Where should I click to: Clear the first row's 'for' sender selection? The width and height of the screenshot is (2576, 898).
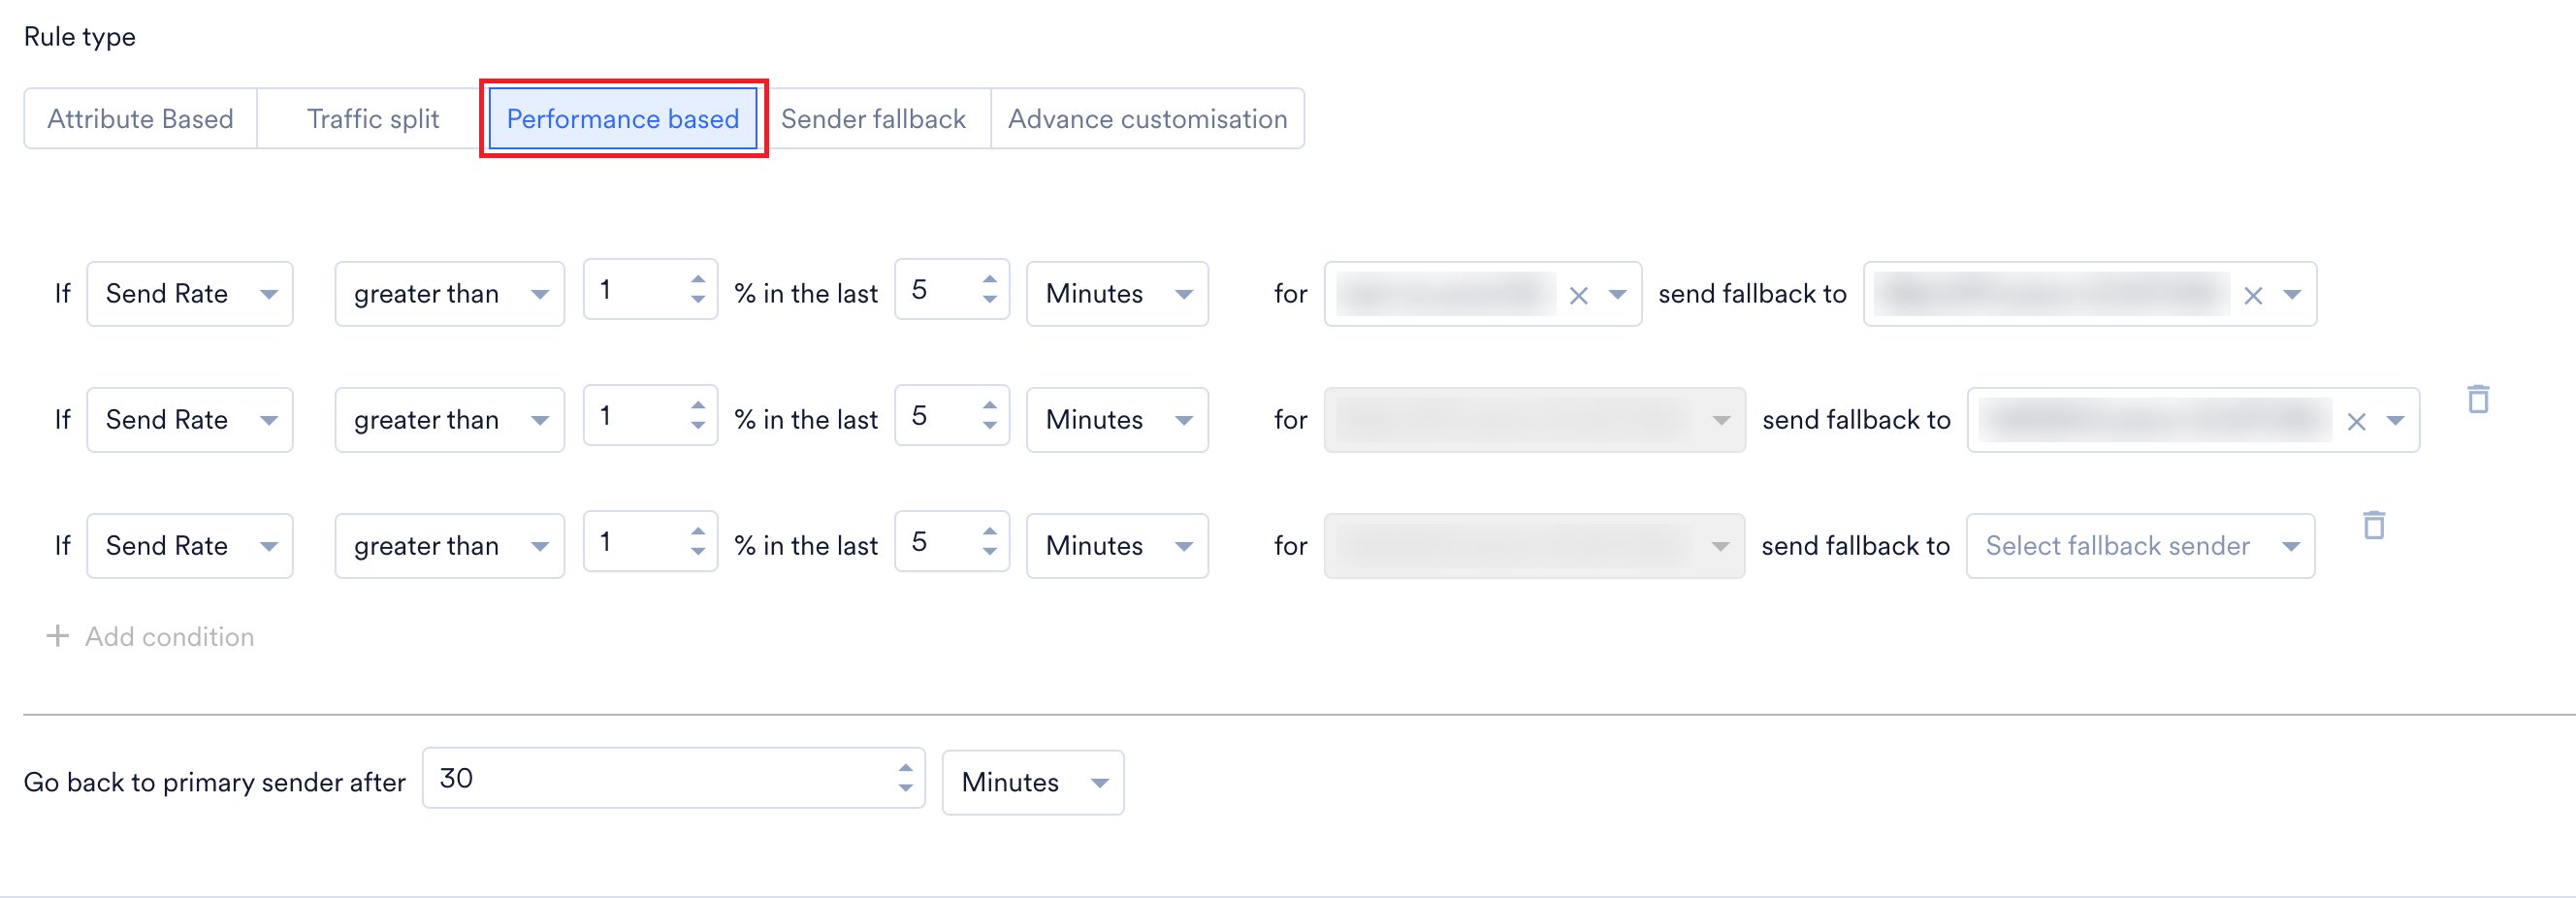(1579, 296)
